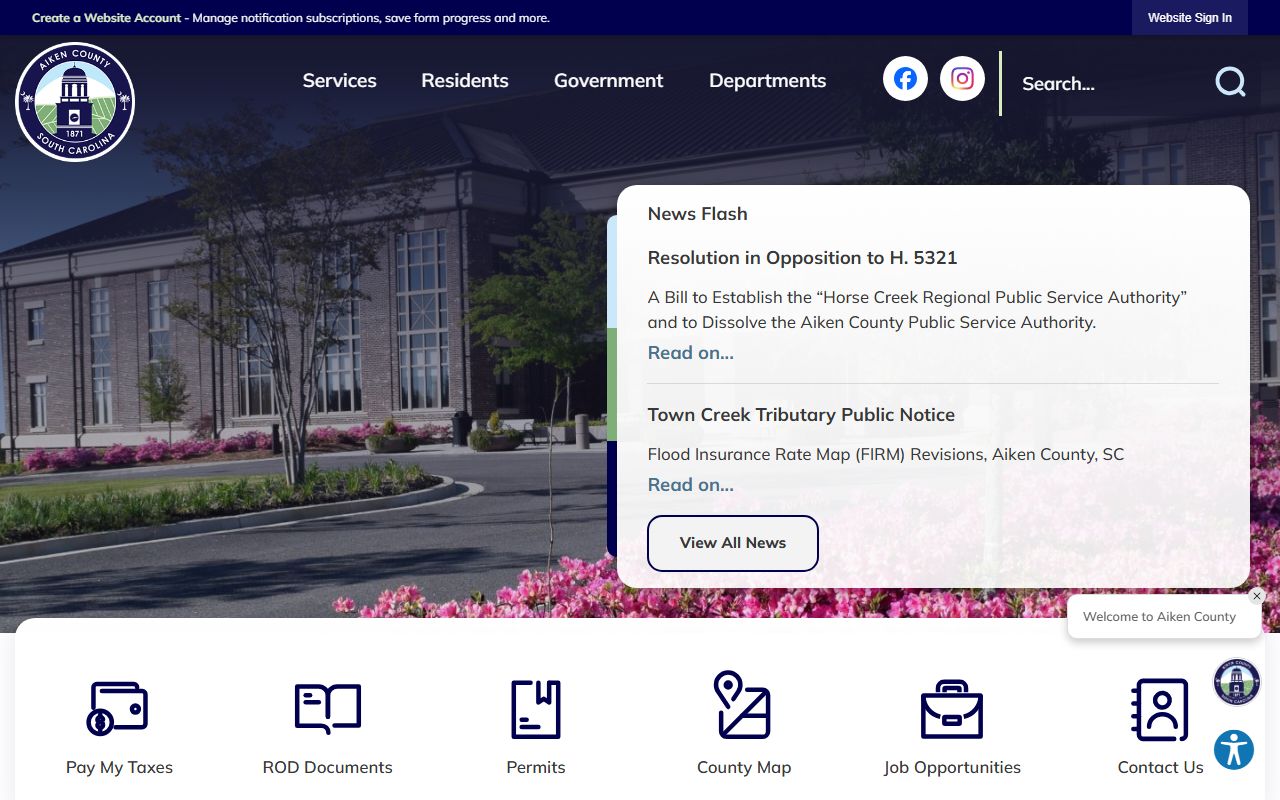Open the Permits document icon
This screenshot has height=800, width=1280.
(x=536, y=709)
